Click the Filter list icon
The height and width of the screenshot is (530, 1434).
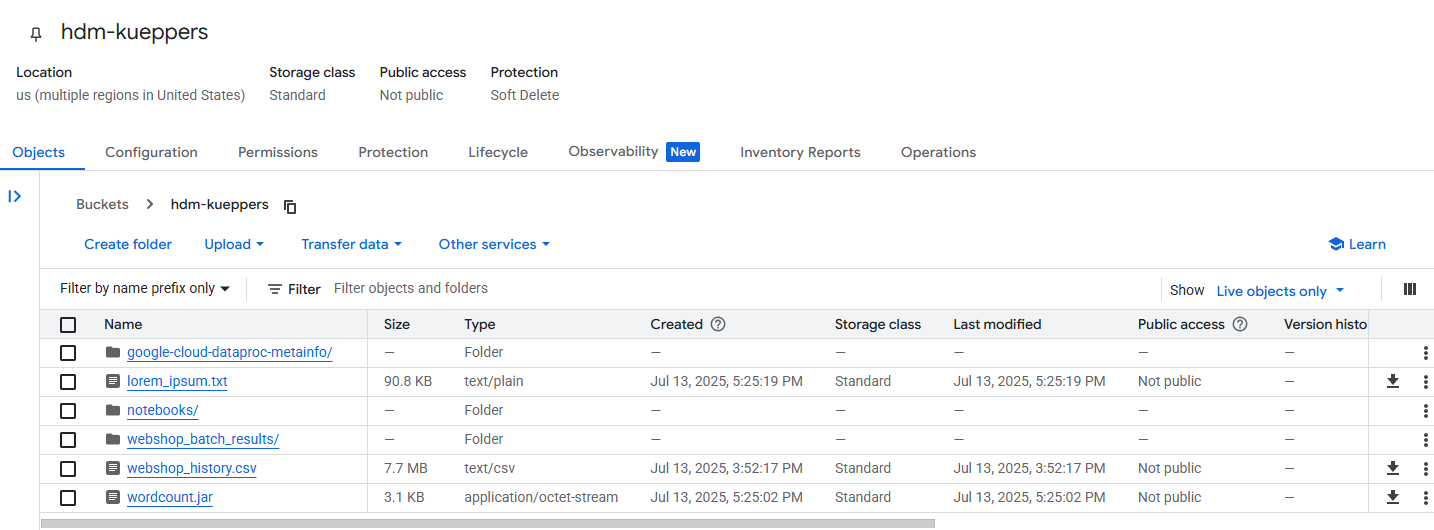tap(275, 289)
